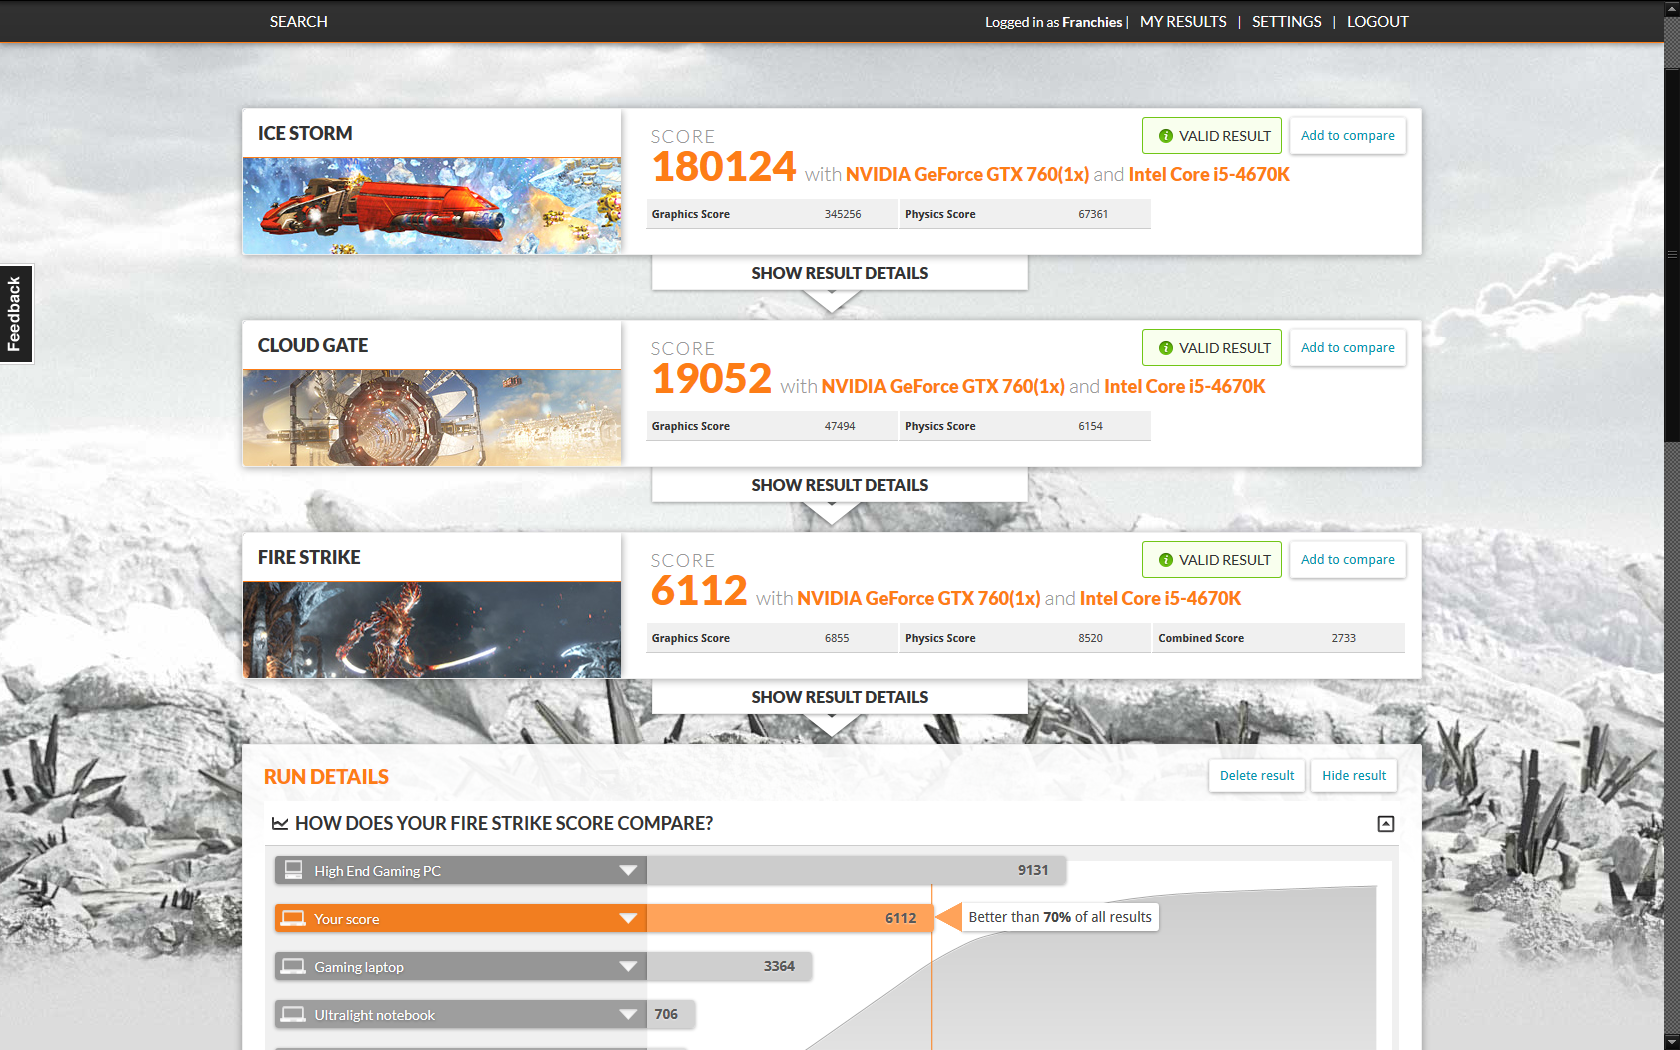
Task: Open Ultralight notebook dropdown arrow
Action: 628,1014
